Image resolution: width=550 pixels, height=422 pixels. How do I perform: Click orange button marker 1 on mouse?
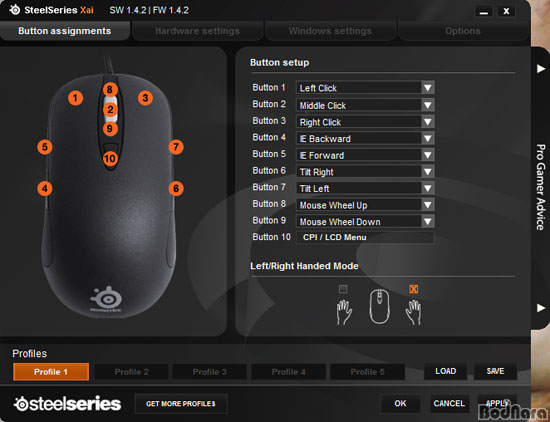point(75,98)
